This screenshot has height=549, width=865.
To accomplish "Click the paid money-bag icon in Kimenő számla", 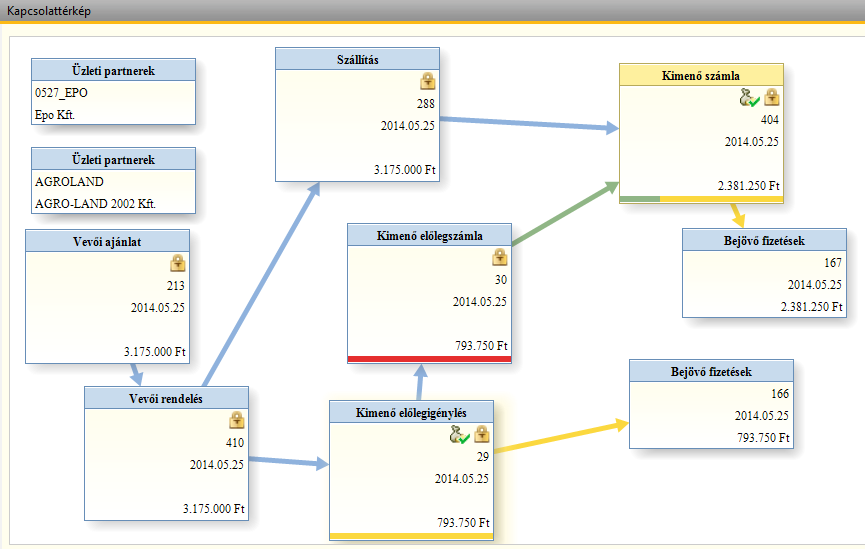I will (749, 98).
